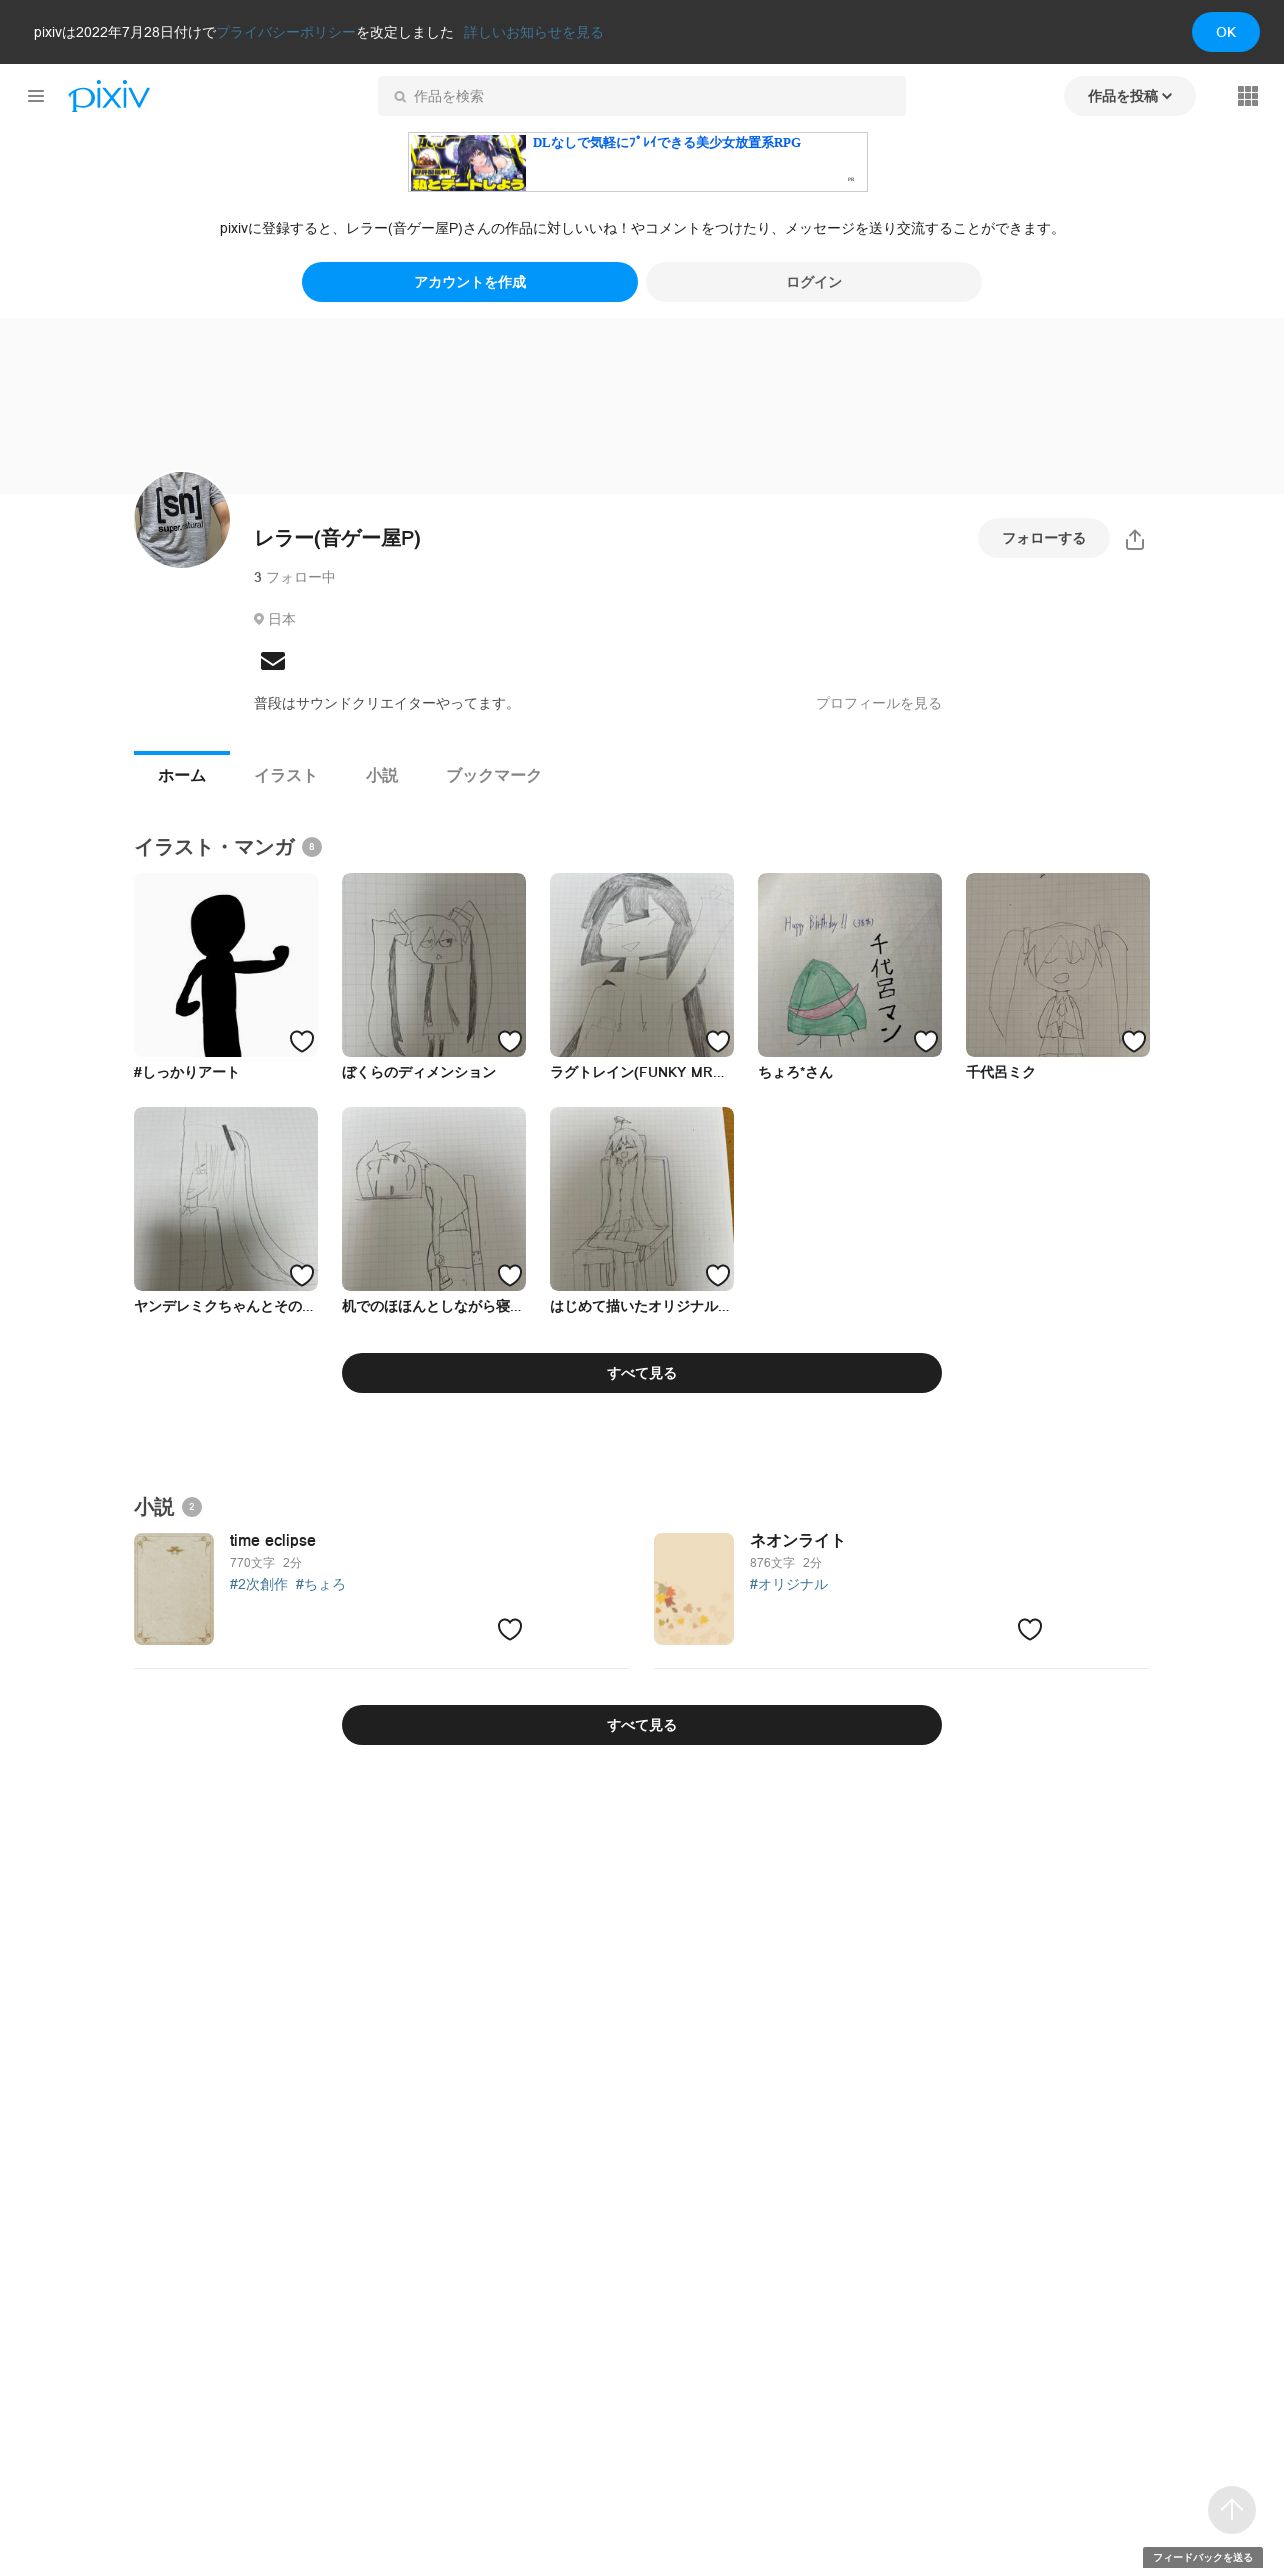The width and height of the screenshot is (1284, 2568).
Task: Toggle heart on ちょろ*さん artwork
Action: click(926, 1041)
